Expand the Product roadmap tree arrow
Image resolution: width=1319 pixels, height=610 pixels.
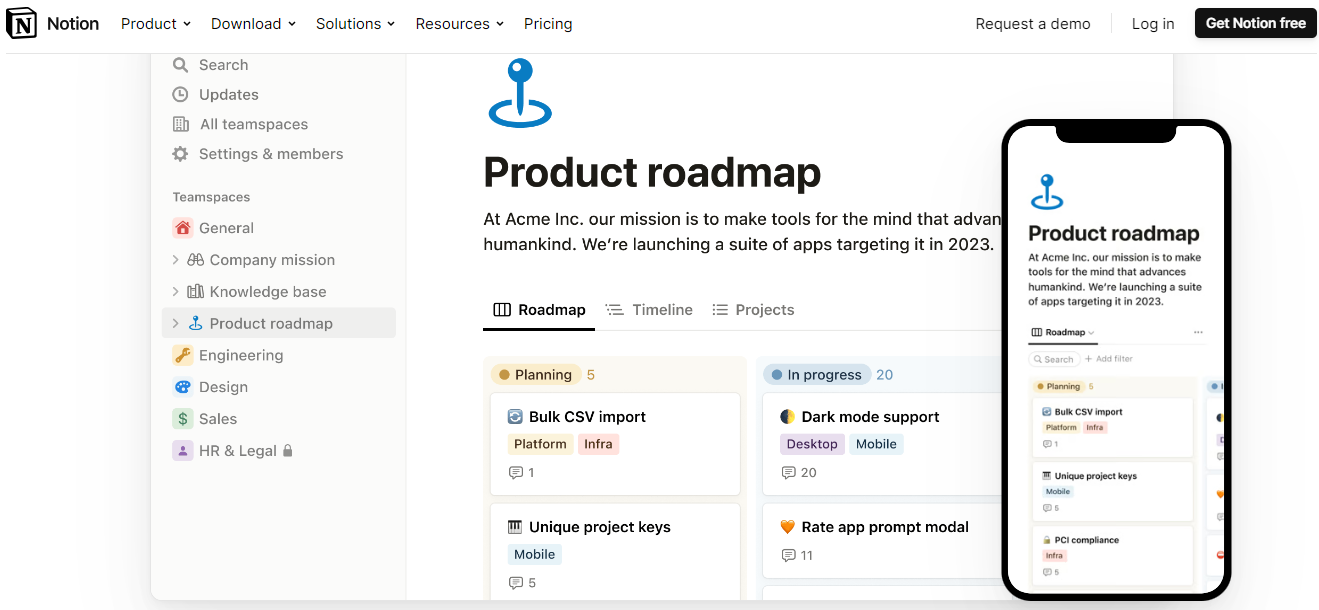pos(176,323)
